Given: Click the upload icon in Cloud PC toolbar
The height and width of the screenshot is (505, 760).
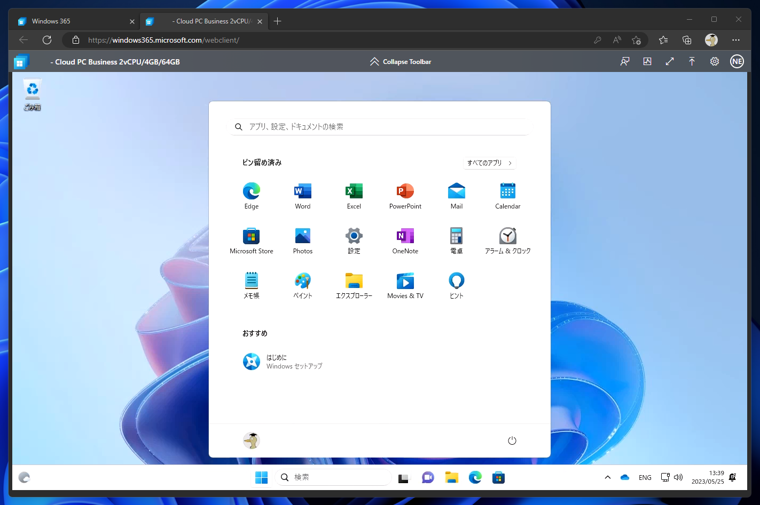Looking at the screenshot, I should point(692,62).
